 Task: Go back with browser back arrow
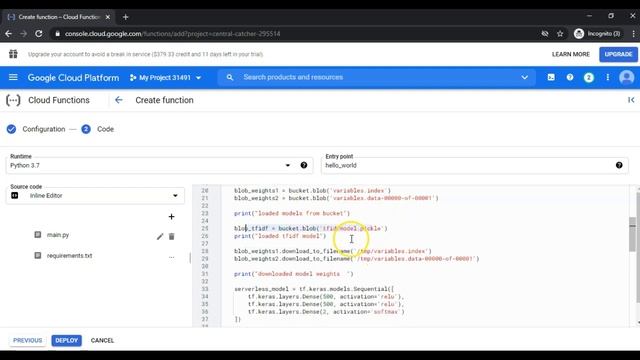click(9, 33)
